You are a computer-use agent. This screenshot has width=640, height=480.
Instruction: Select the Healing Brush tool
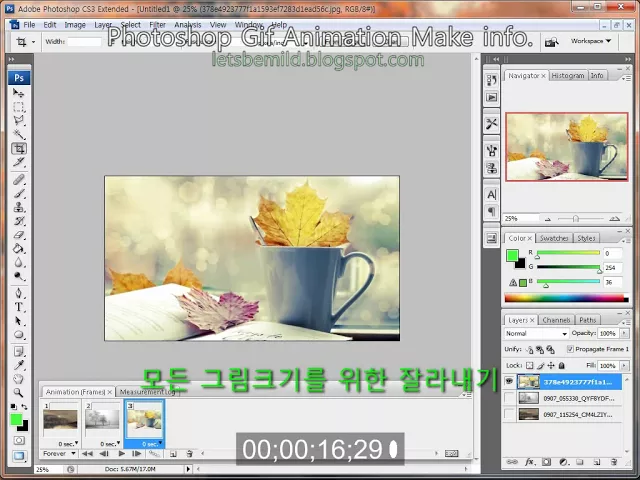[18, 180]
